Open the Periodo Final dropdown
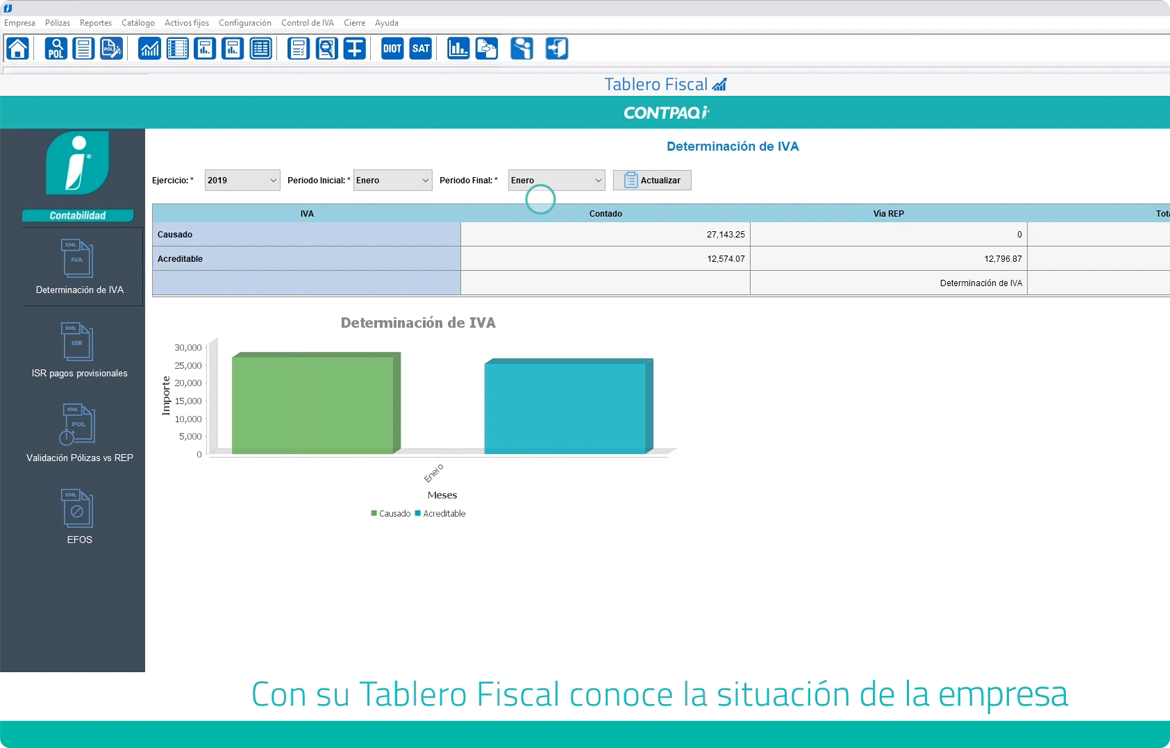The width and height of the screenshot is (1170, 748). click(x=556, y=179)
